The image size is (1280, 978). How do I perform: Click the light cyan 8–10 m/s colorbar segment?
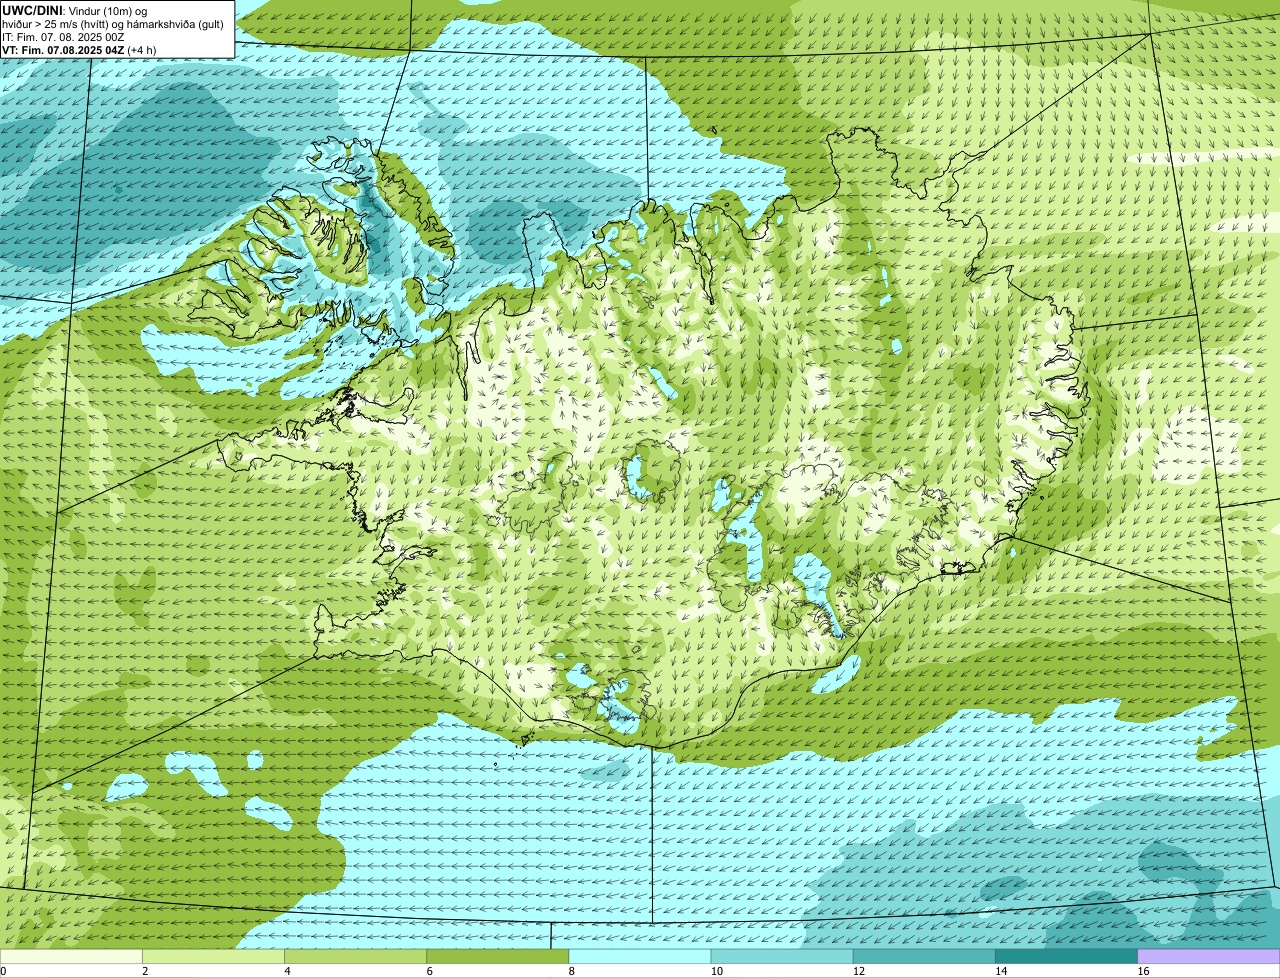click(640, 957)
